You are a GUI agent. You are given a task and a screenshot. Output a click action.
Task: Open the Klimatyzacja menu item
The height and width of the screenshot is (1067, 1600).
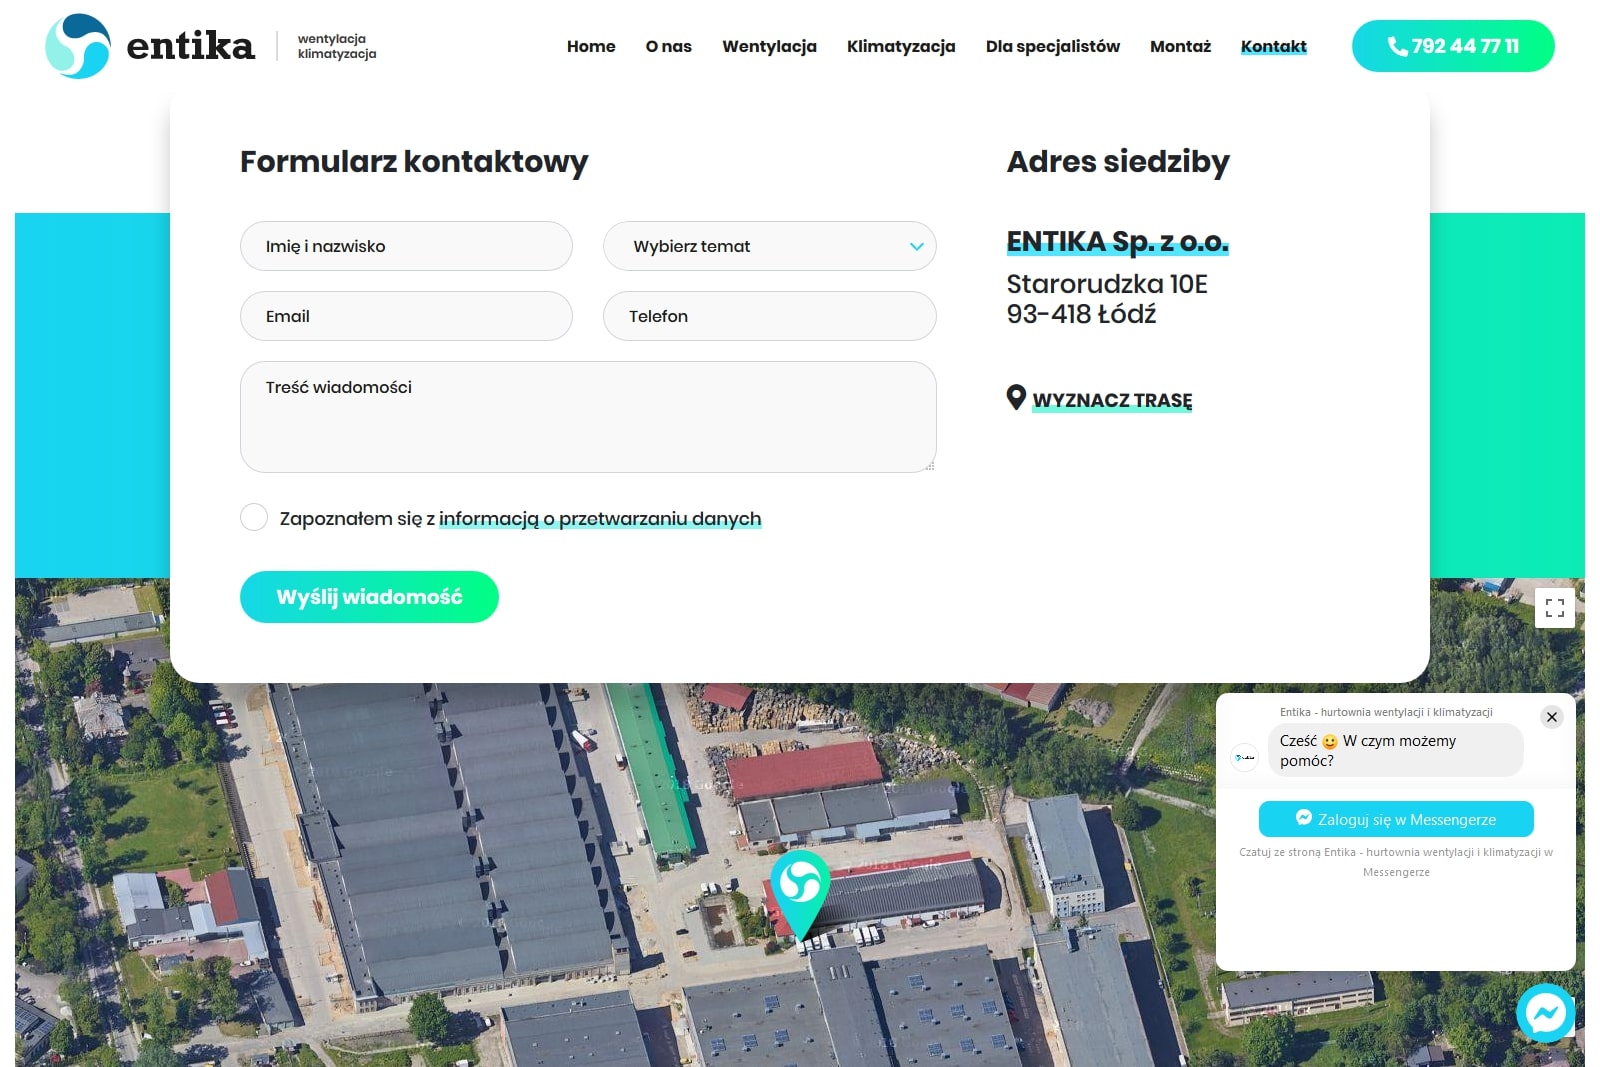900,46
